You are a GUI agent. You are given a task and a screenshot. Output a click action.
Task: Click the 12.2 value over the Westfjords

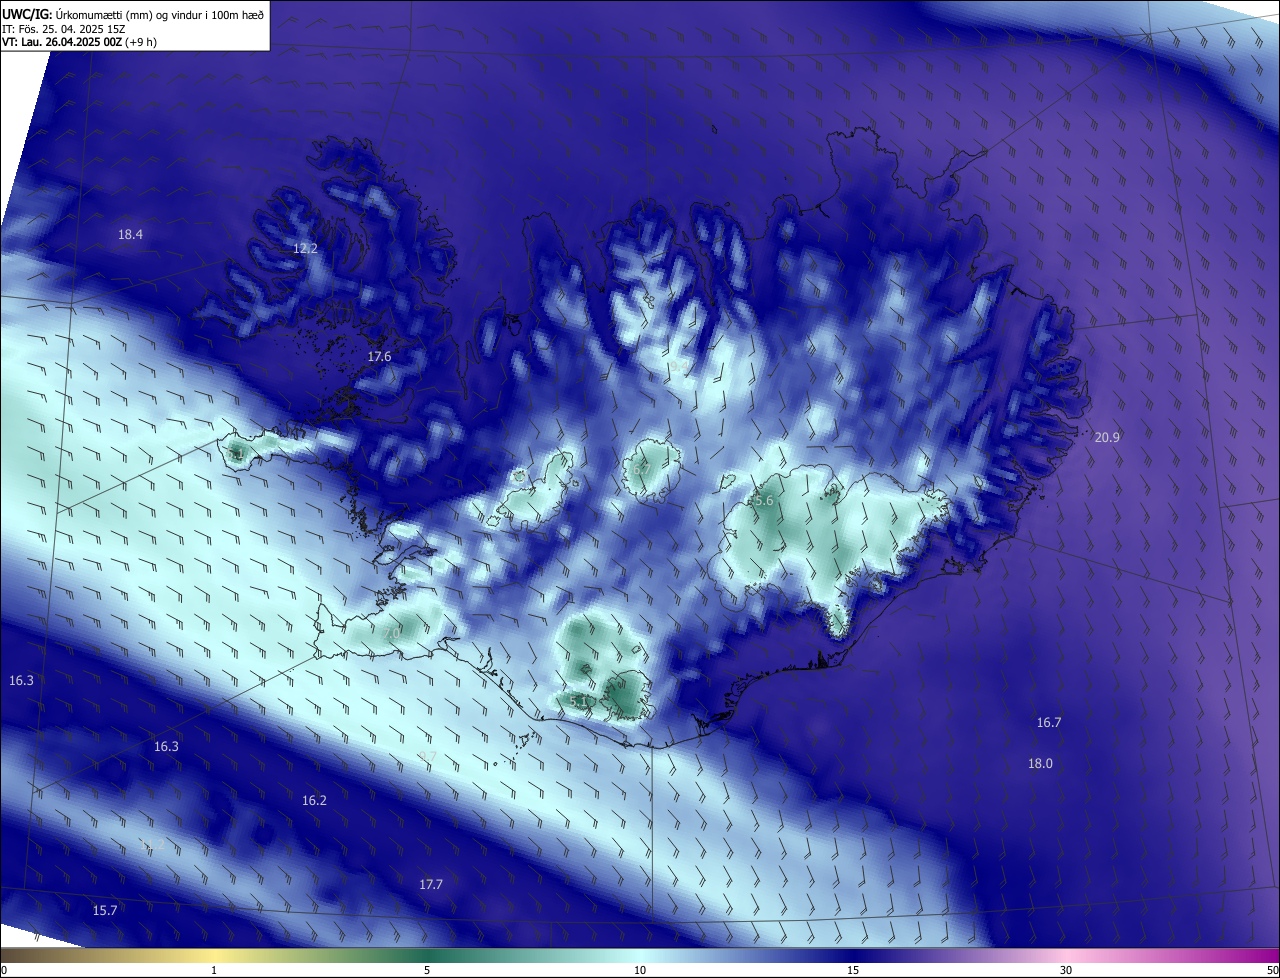(x=305, y=248)
